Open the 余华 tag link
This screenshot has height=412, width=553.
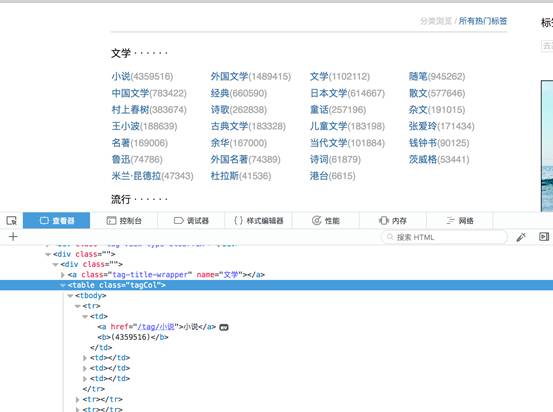(220, 143)
